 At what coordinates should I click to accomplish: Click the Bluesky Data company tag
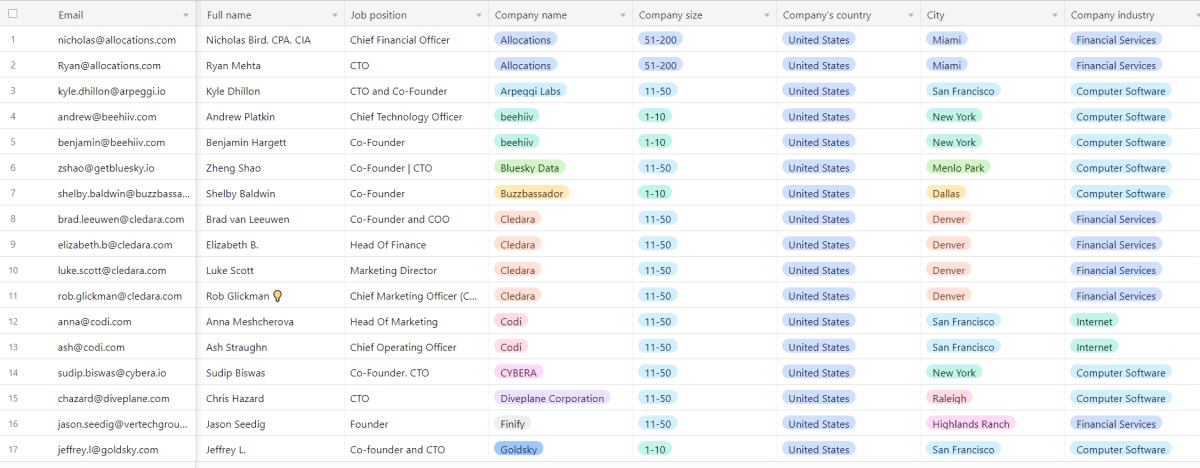(x=530, y=168)
